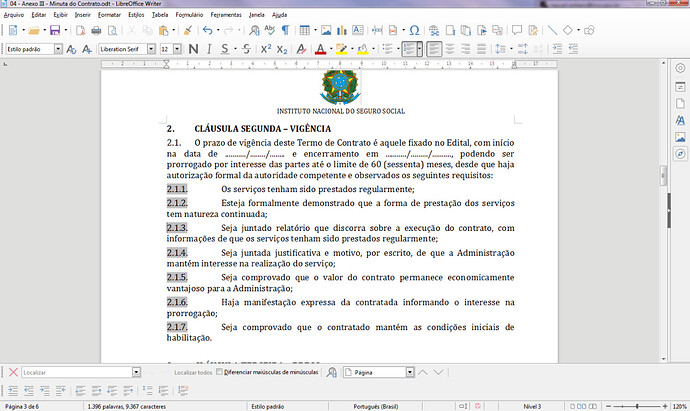Toggle Underline formatting S button

[225, 49]
